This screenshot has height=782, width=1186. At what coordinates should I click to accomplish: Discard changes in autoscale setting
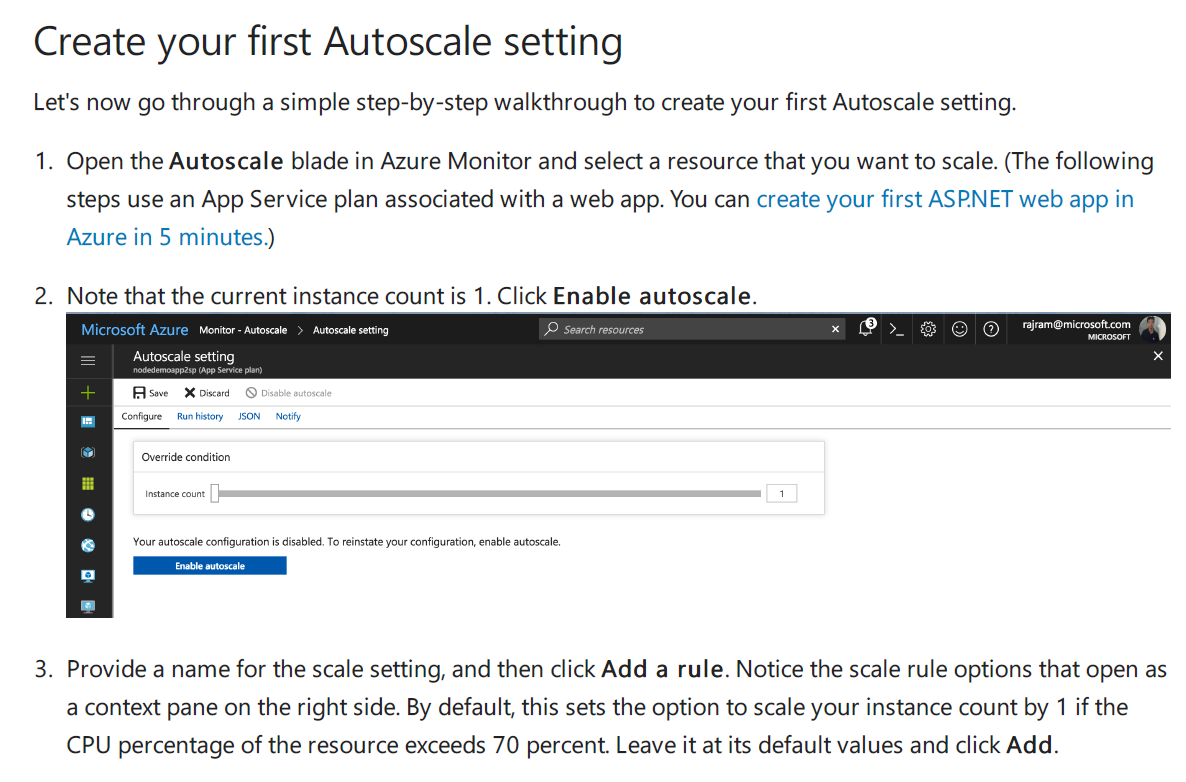[206, 393]
